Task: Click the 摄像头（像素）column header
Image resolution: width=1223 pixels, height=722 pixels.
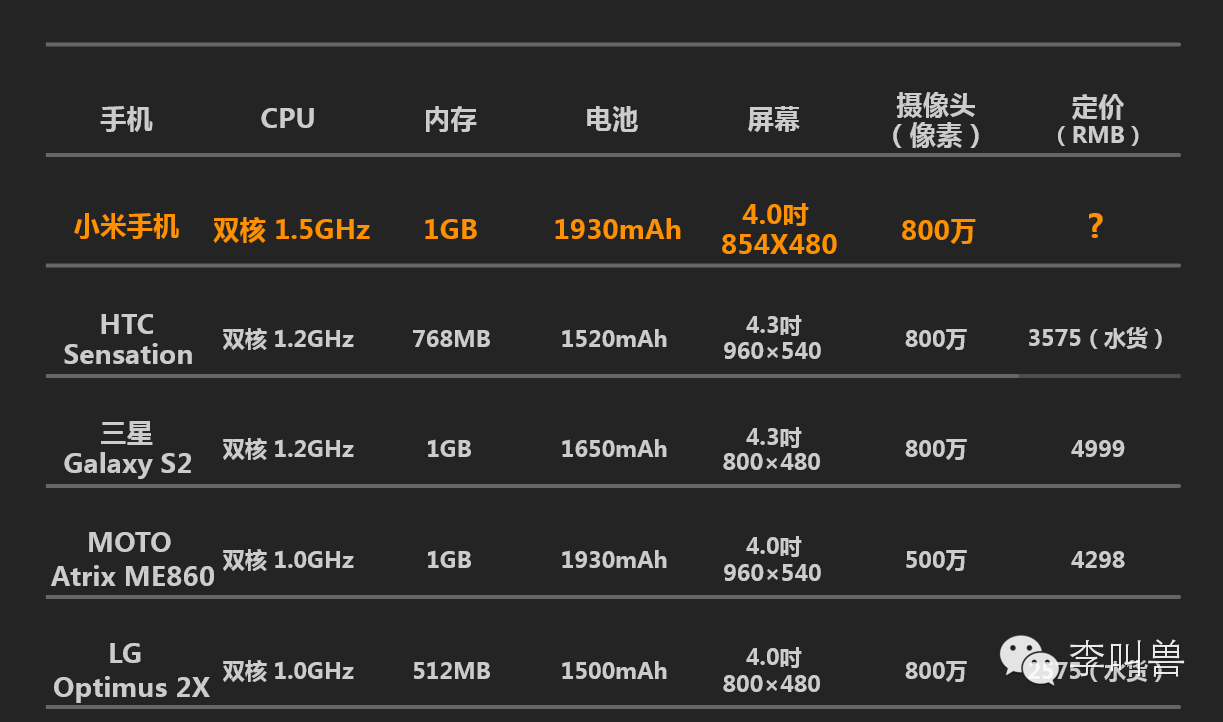Action: (x=936, y=119)
